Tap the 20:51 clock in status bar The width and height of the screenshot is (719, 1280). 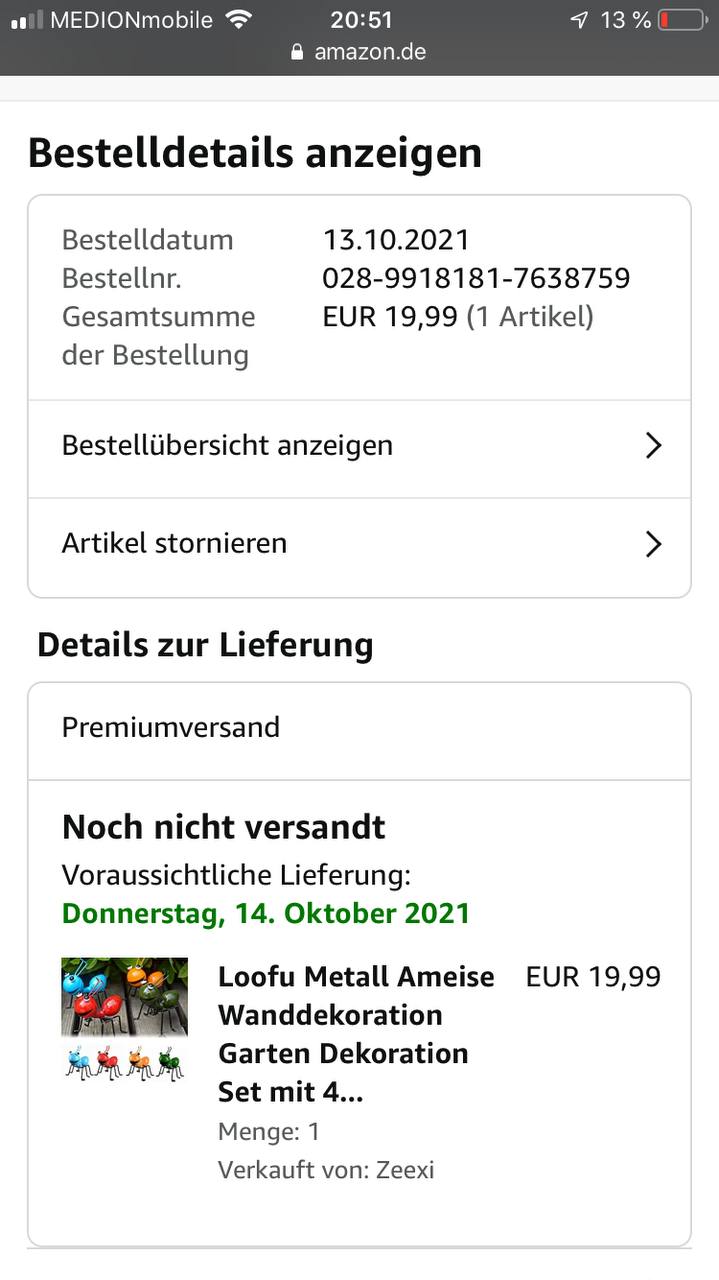point(361,20)
